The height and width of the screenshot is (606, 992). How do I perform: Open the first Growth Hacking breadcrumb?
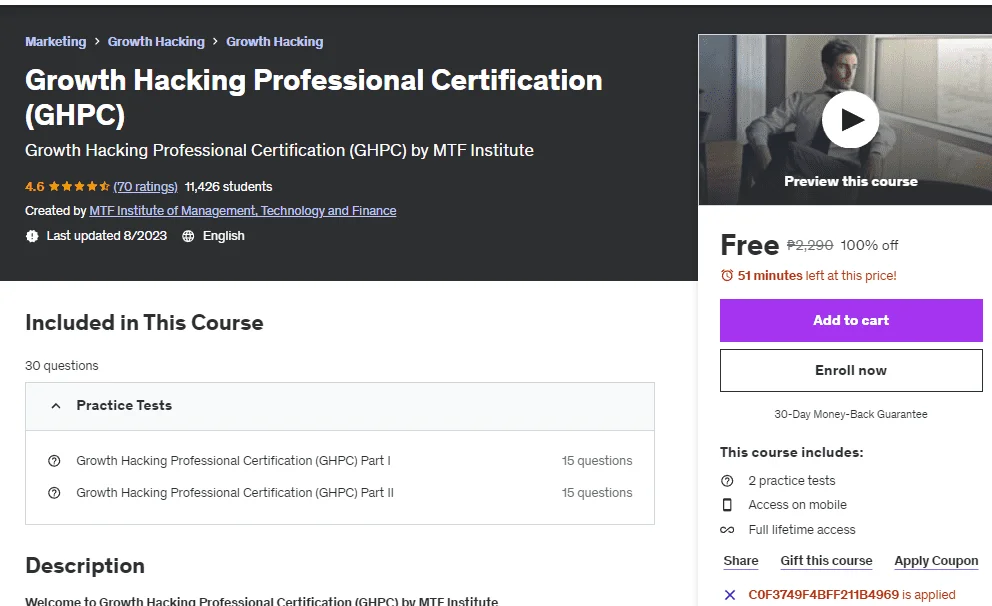[156, 42]
